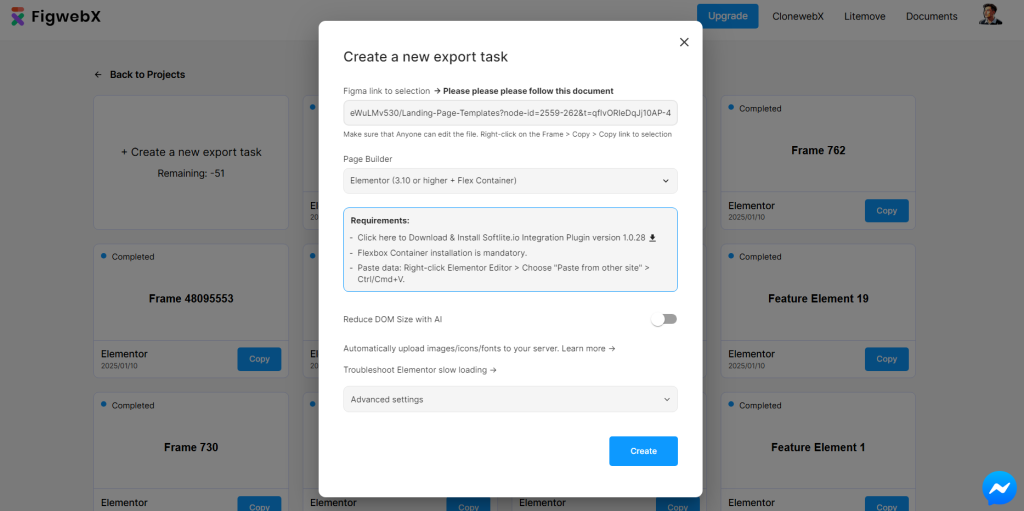Expand the Advanced settings section
Screen dimensions: 1024x511
pos(510,399)
